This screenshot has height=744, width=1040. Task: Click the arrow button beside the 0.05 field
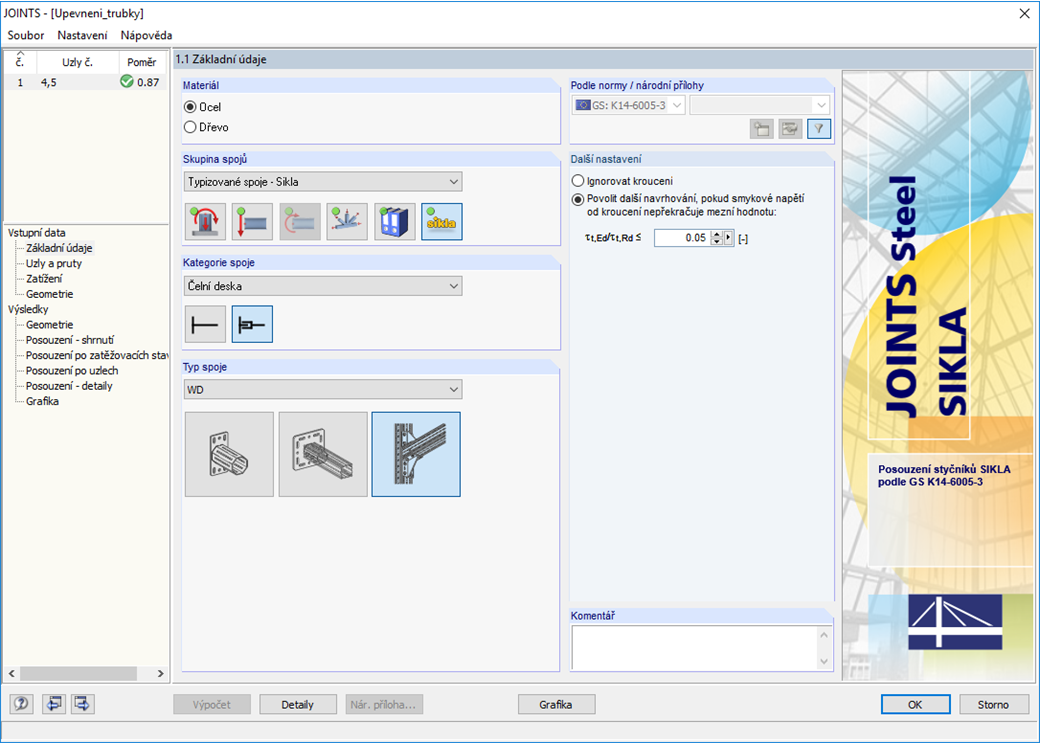coord(728,237)
